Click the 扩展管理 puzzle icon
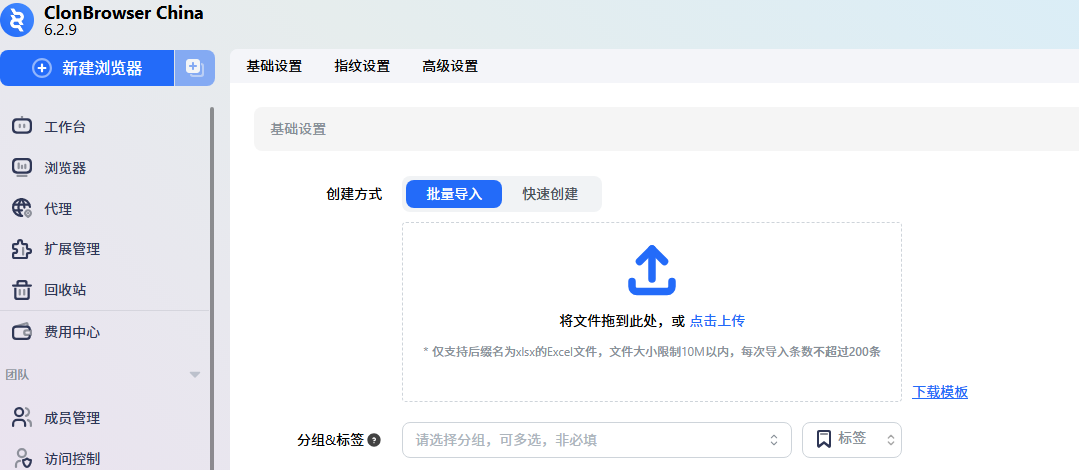Image resolution: width=1079 pixels, height=470 pixels. (22, 249)
